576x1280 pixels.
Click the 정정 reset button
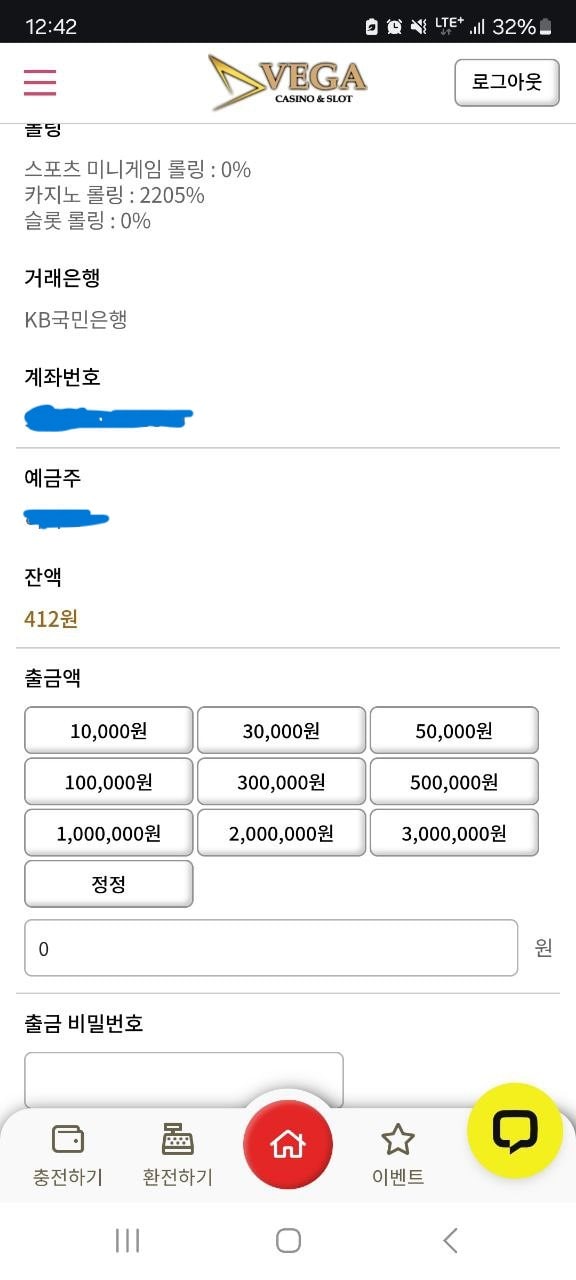(108, 883)
